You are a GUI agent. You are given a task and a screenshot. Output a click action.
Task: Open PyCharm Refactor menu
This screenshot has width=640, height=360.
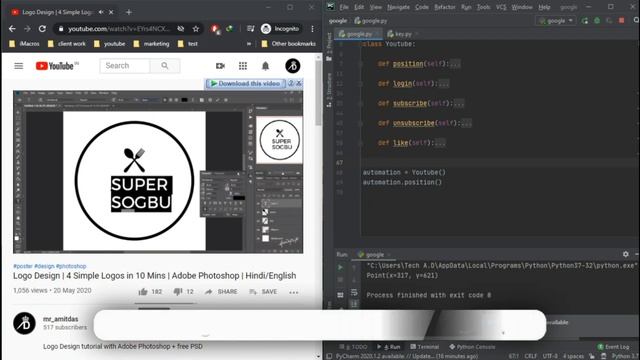tap(445, 7)
